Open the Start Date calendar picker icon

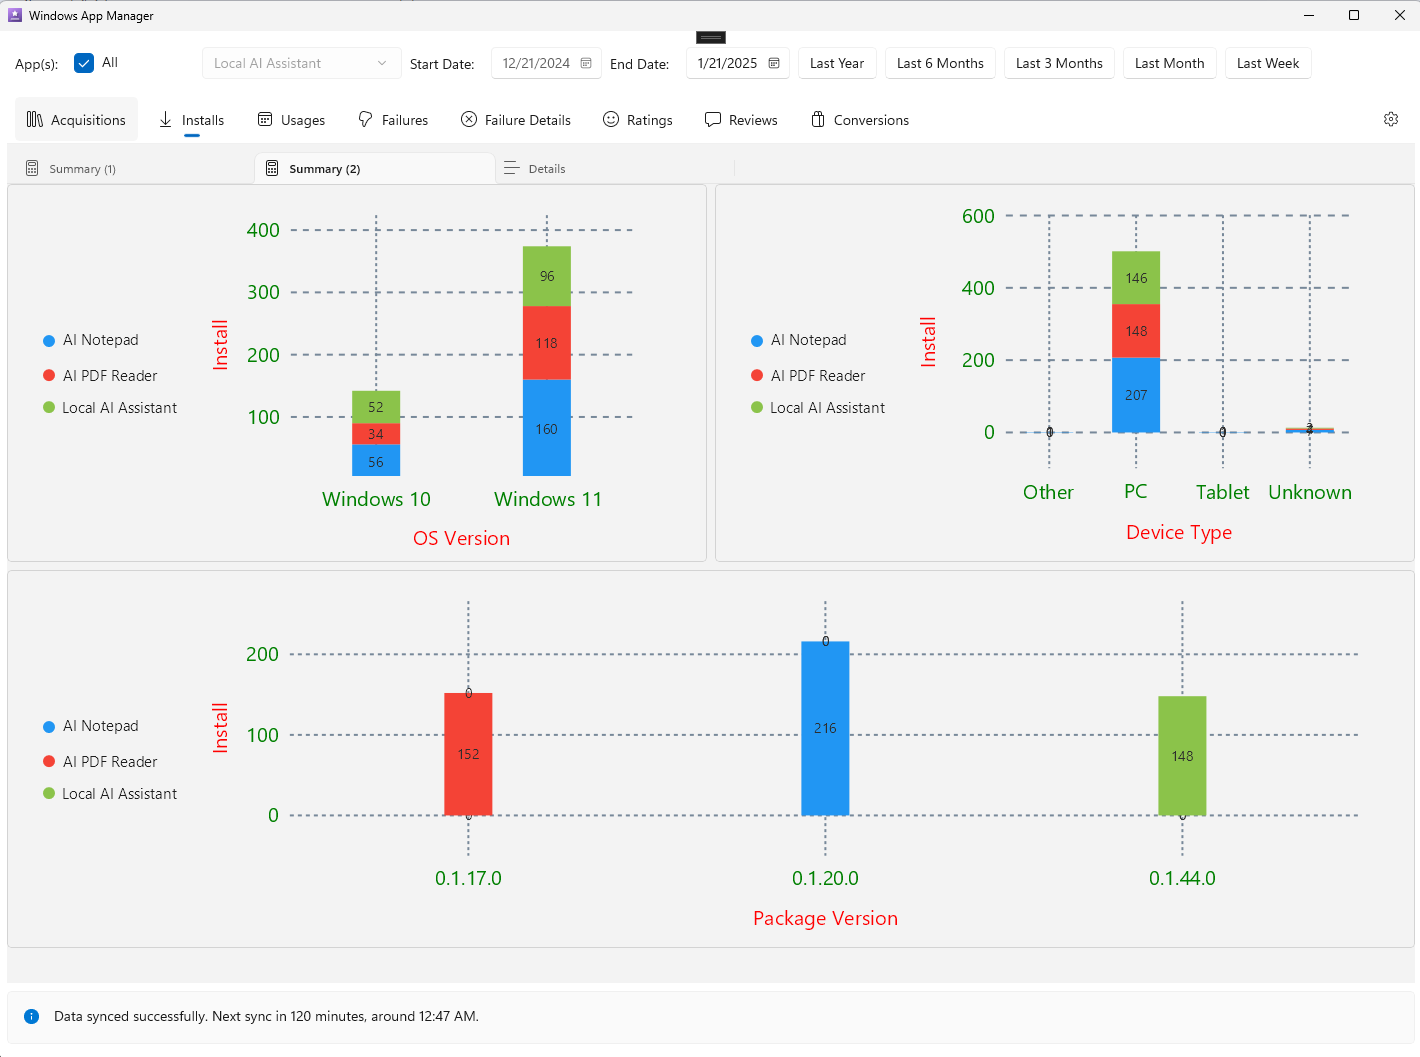(x=586, y=63)
